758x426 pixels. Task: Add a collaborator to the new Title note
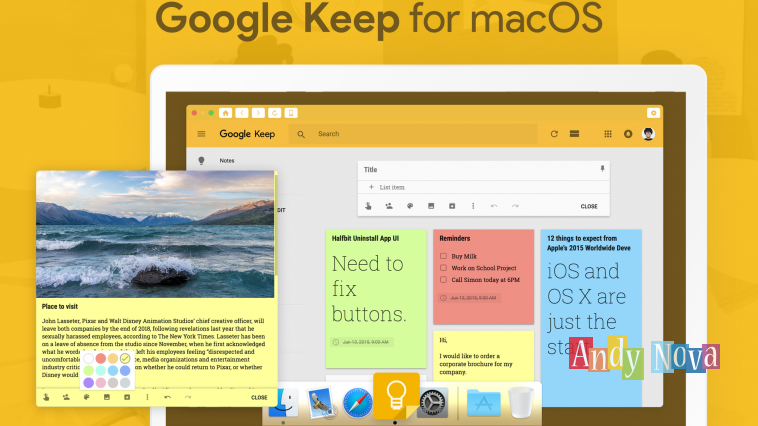[x=389, y=206]
